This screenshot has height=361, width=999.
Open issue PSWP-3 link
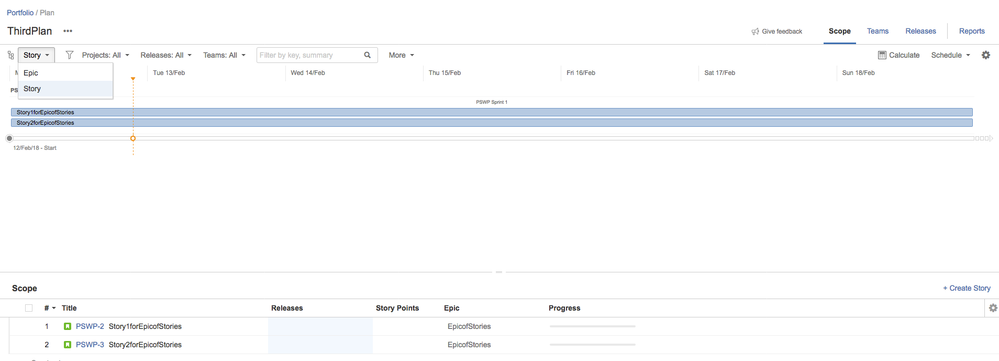90,344
